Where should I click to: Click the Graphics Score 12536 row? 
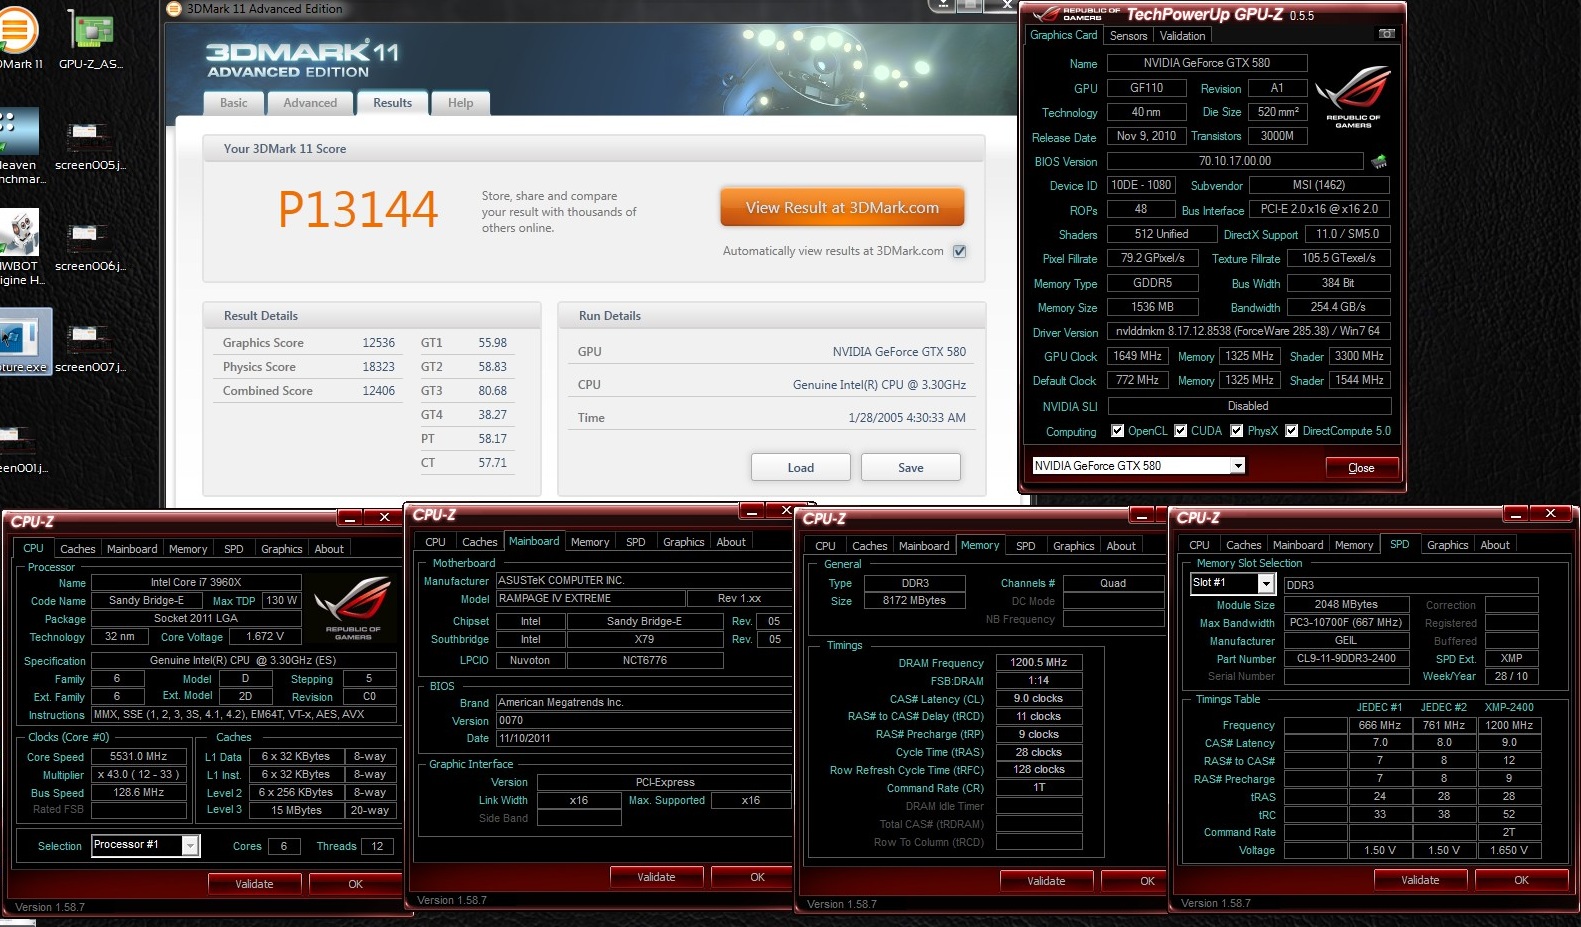309,342
